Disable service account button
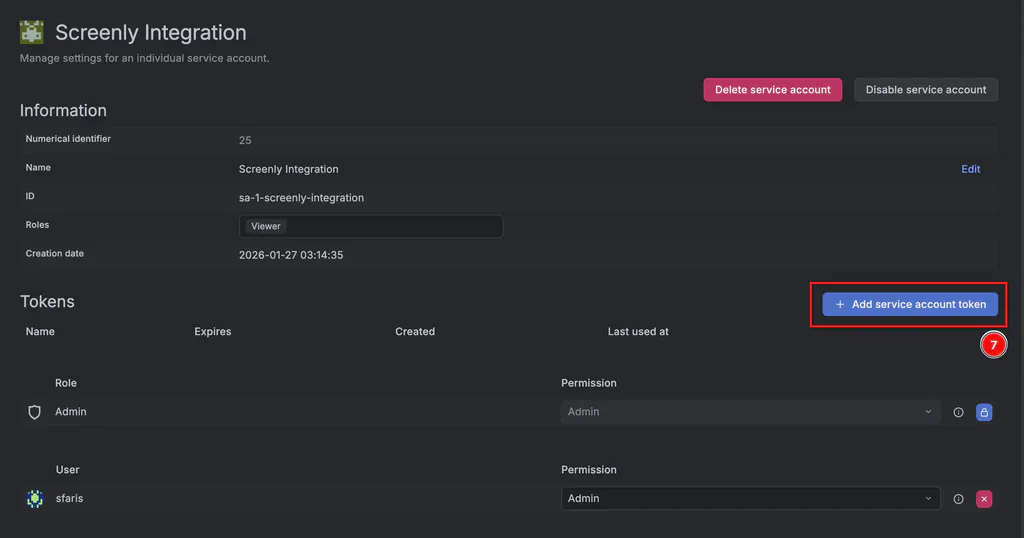Viewport: 1024px width, 538px height. click(926, 89)
